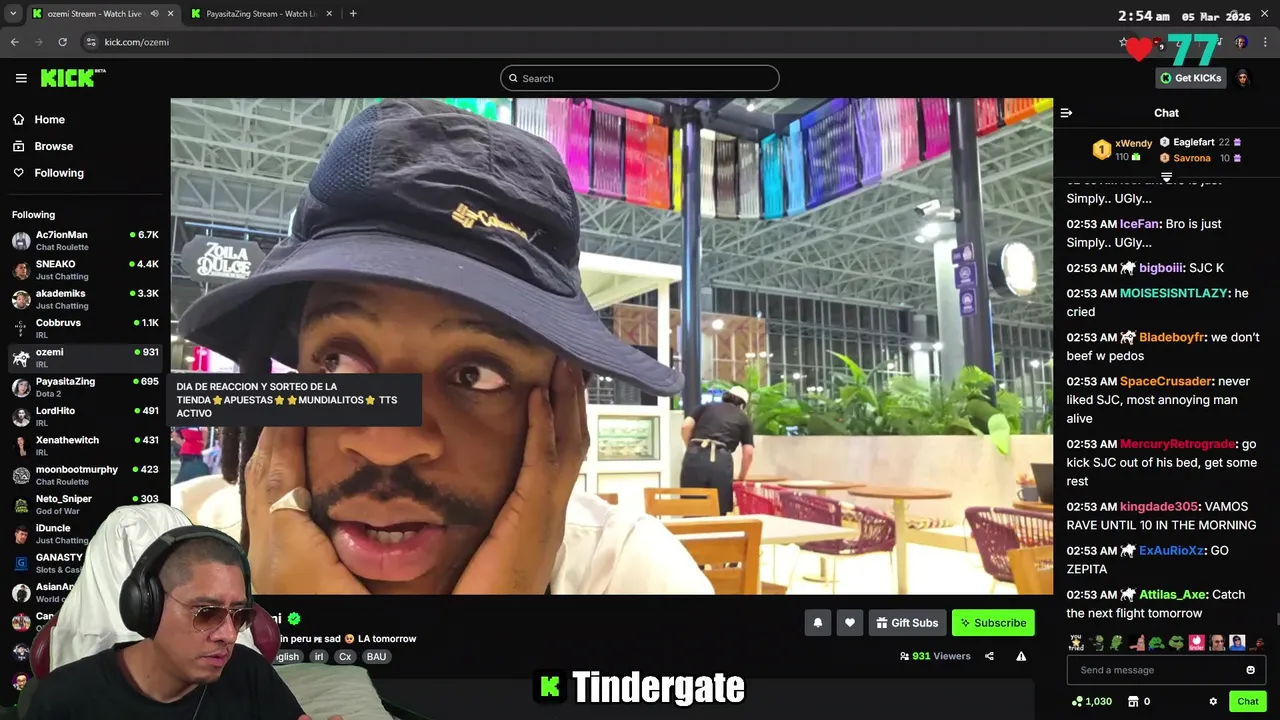Click SNEAKO's avatar thumbnail

(21, 270)
